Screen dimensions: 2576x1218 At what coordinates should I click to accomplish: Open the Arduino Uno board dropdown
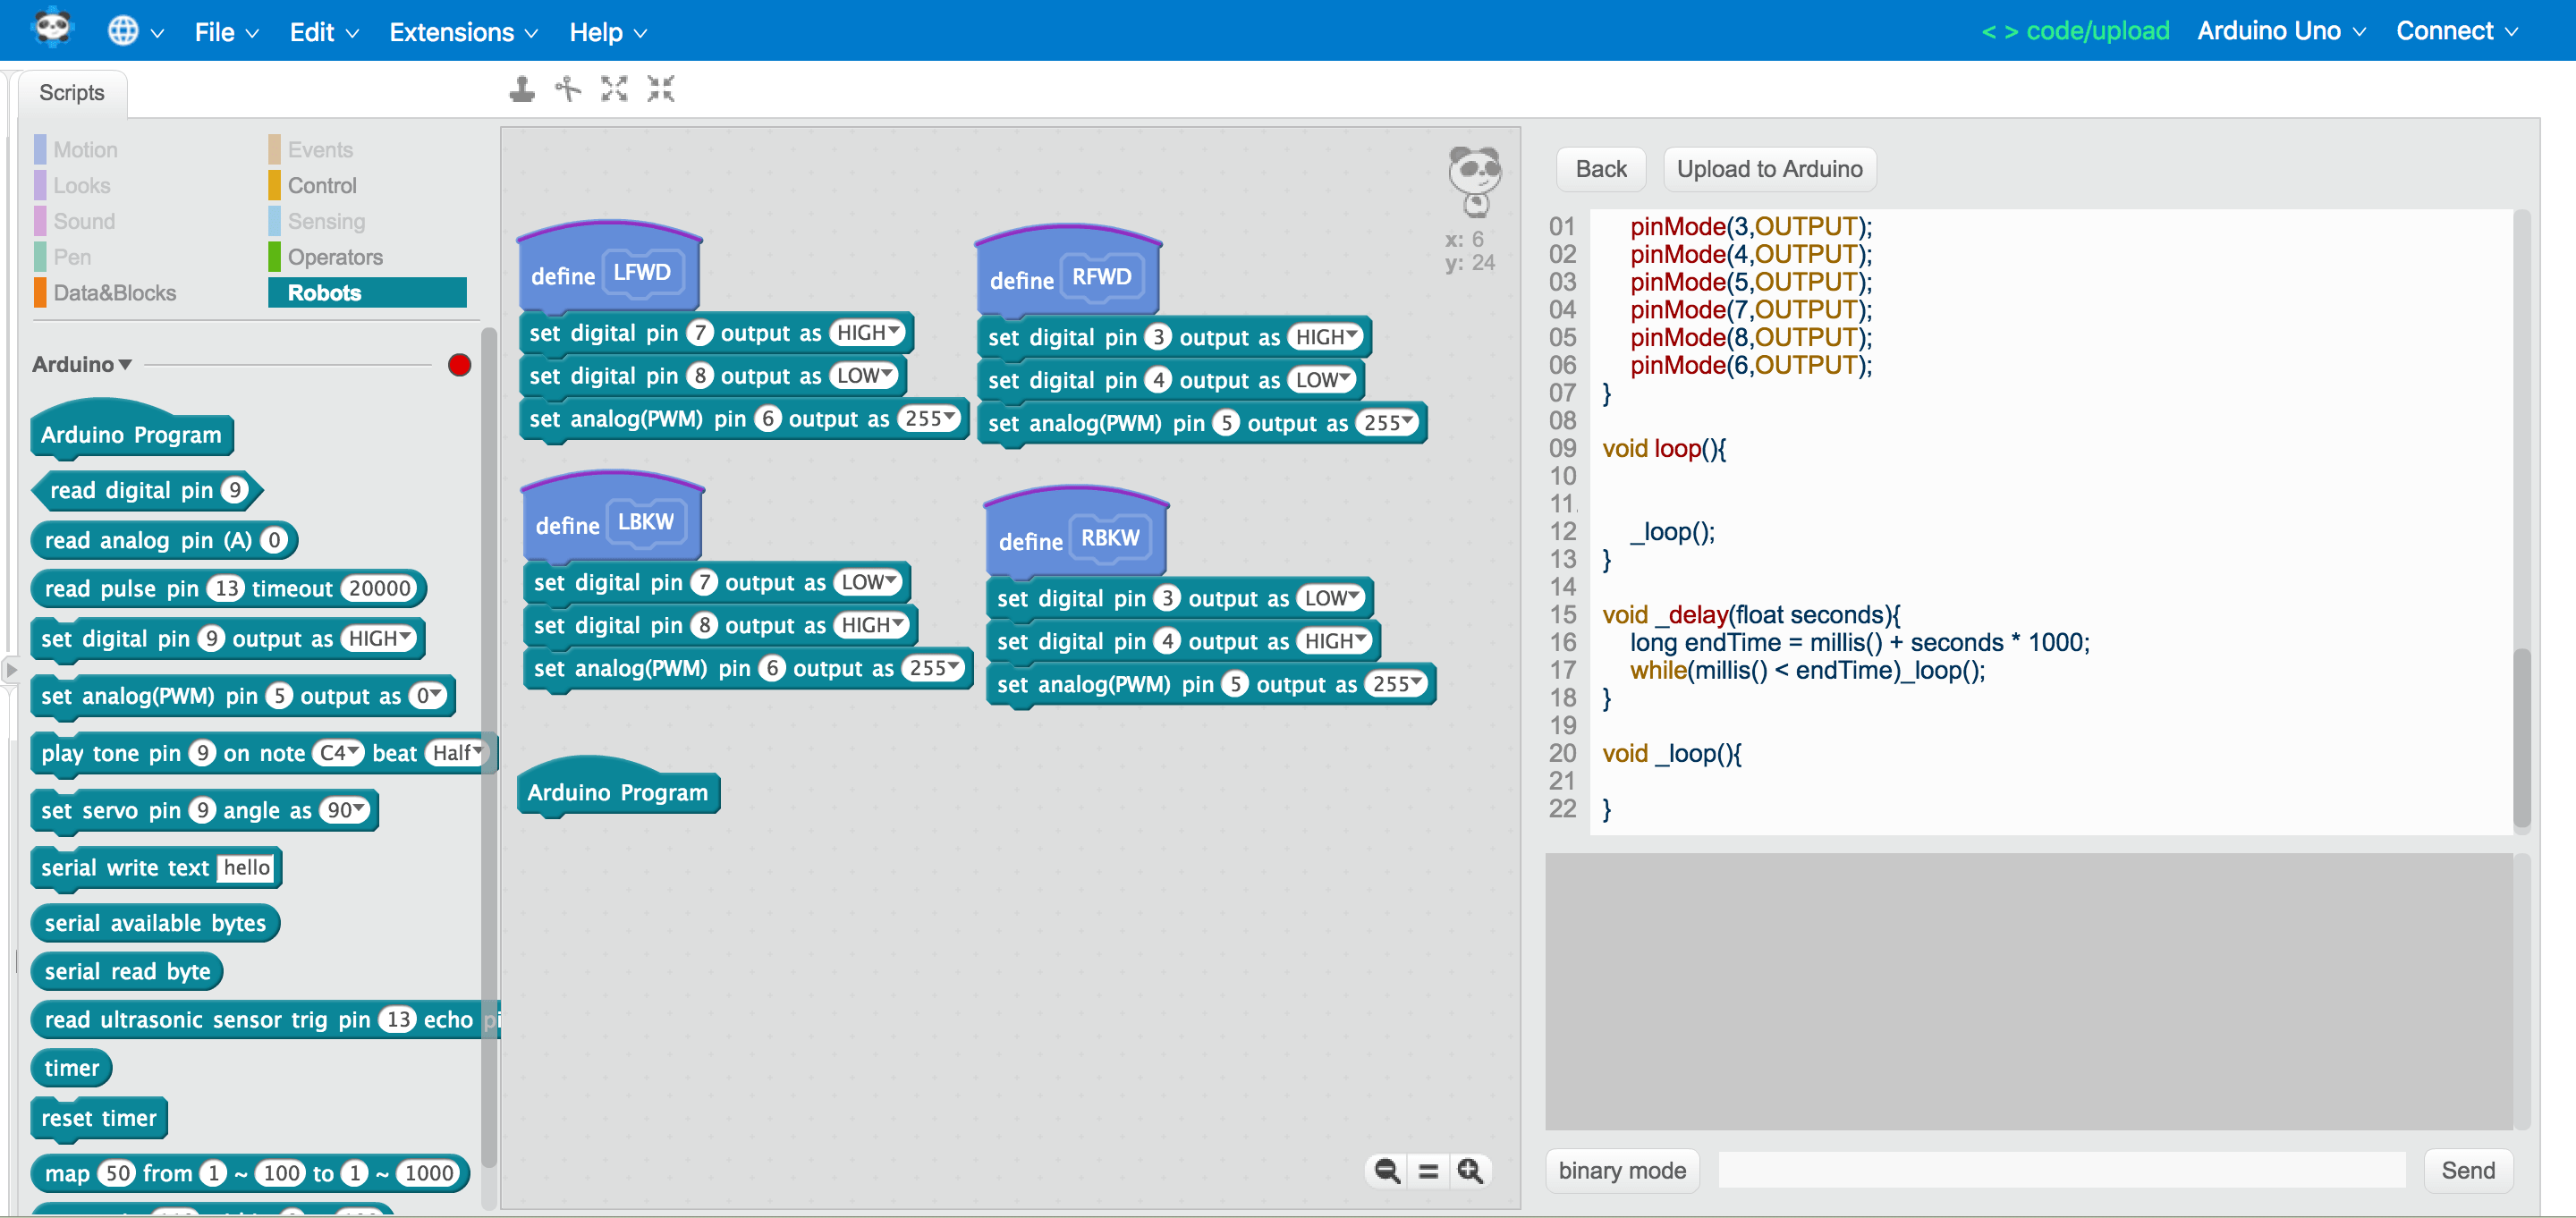[2281, 31]
